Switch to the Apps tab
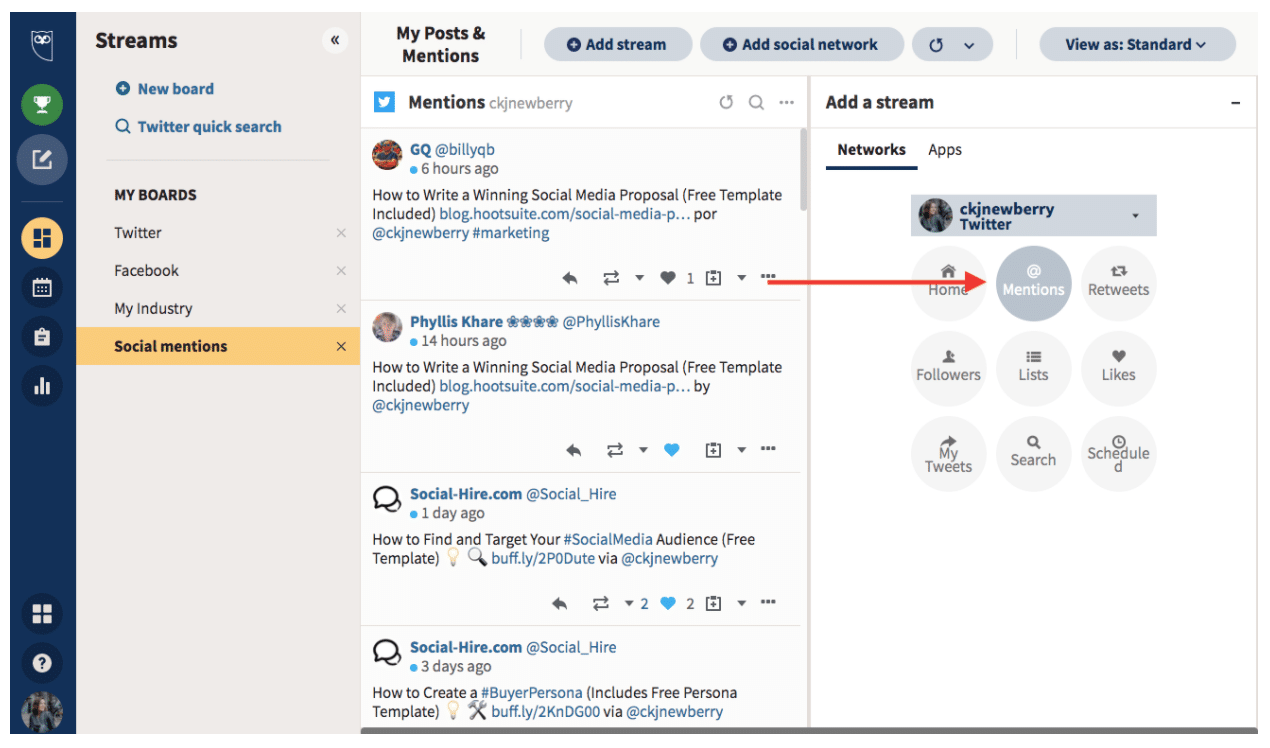Viewport: 1270px width, 748px height. [945, 150]
